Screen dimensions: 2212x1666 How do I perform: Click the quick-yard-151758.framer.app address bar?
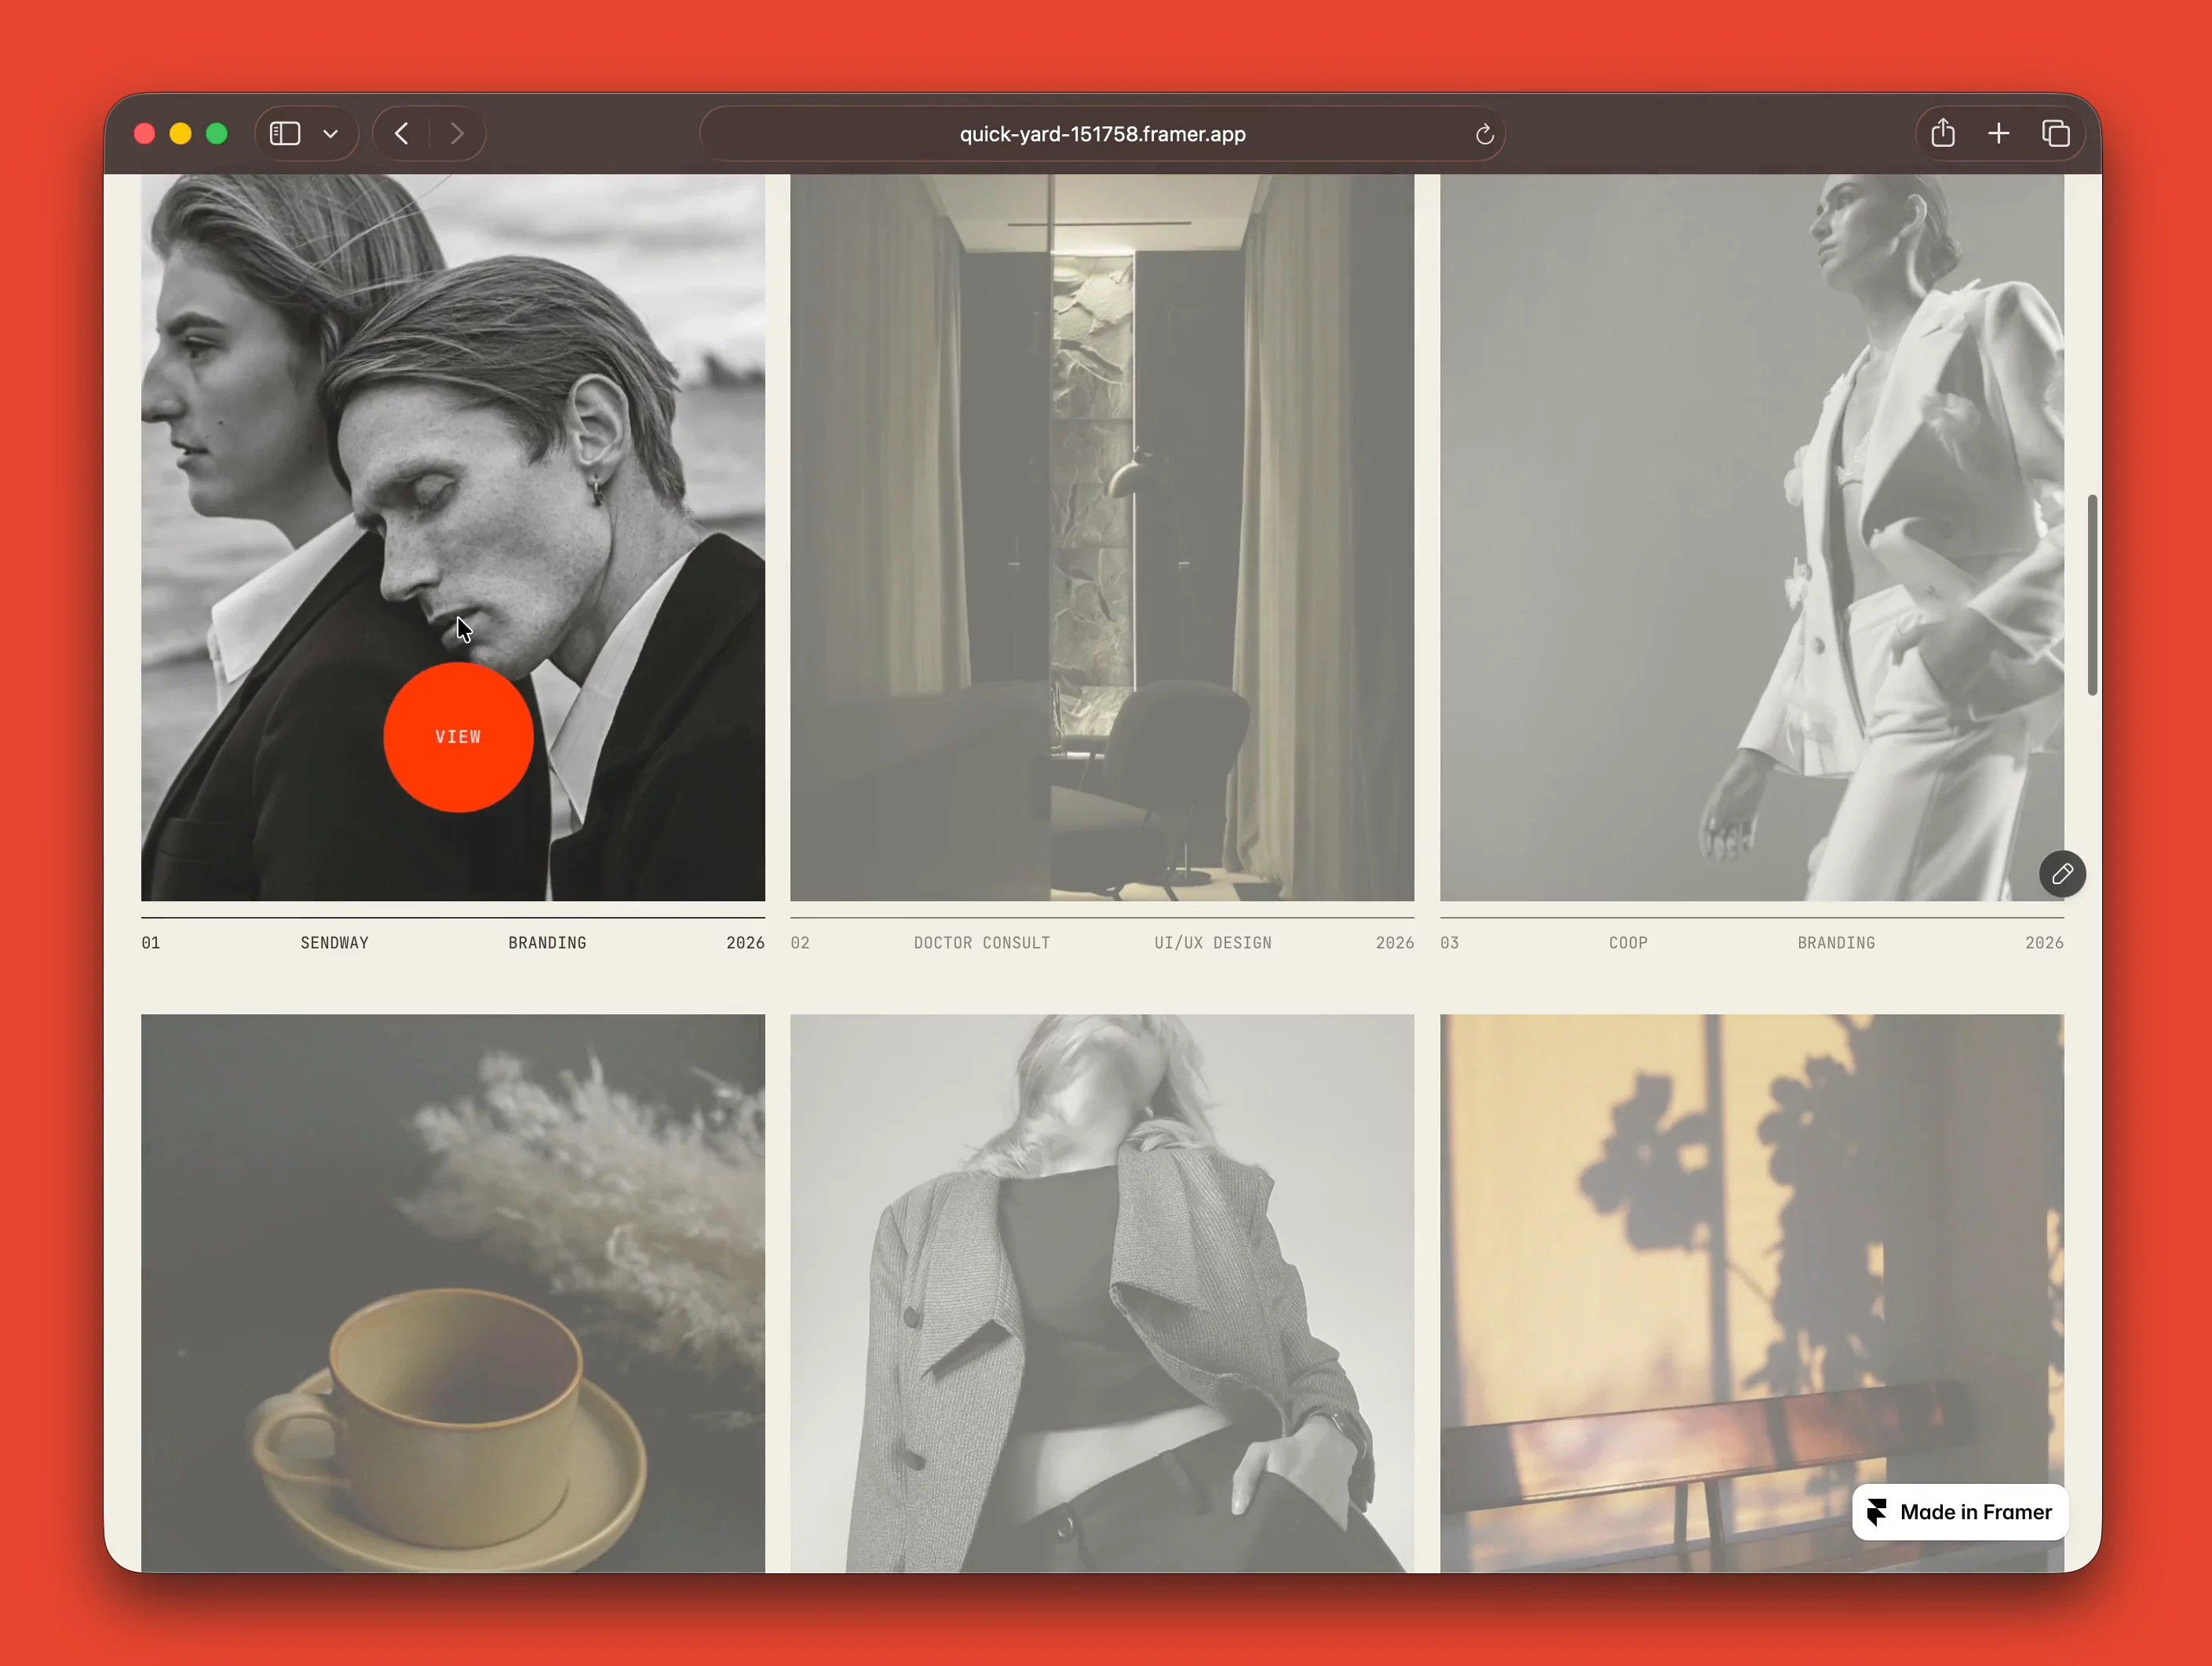1102,134
